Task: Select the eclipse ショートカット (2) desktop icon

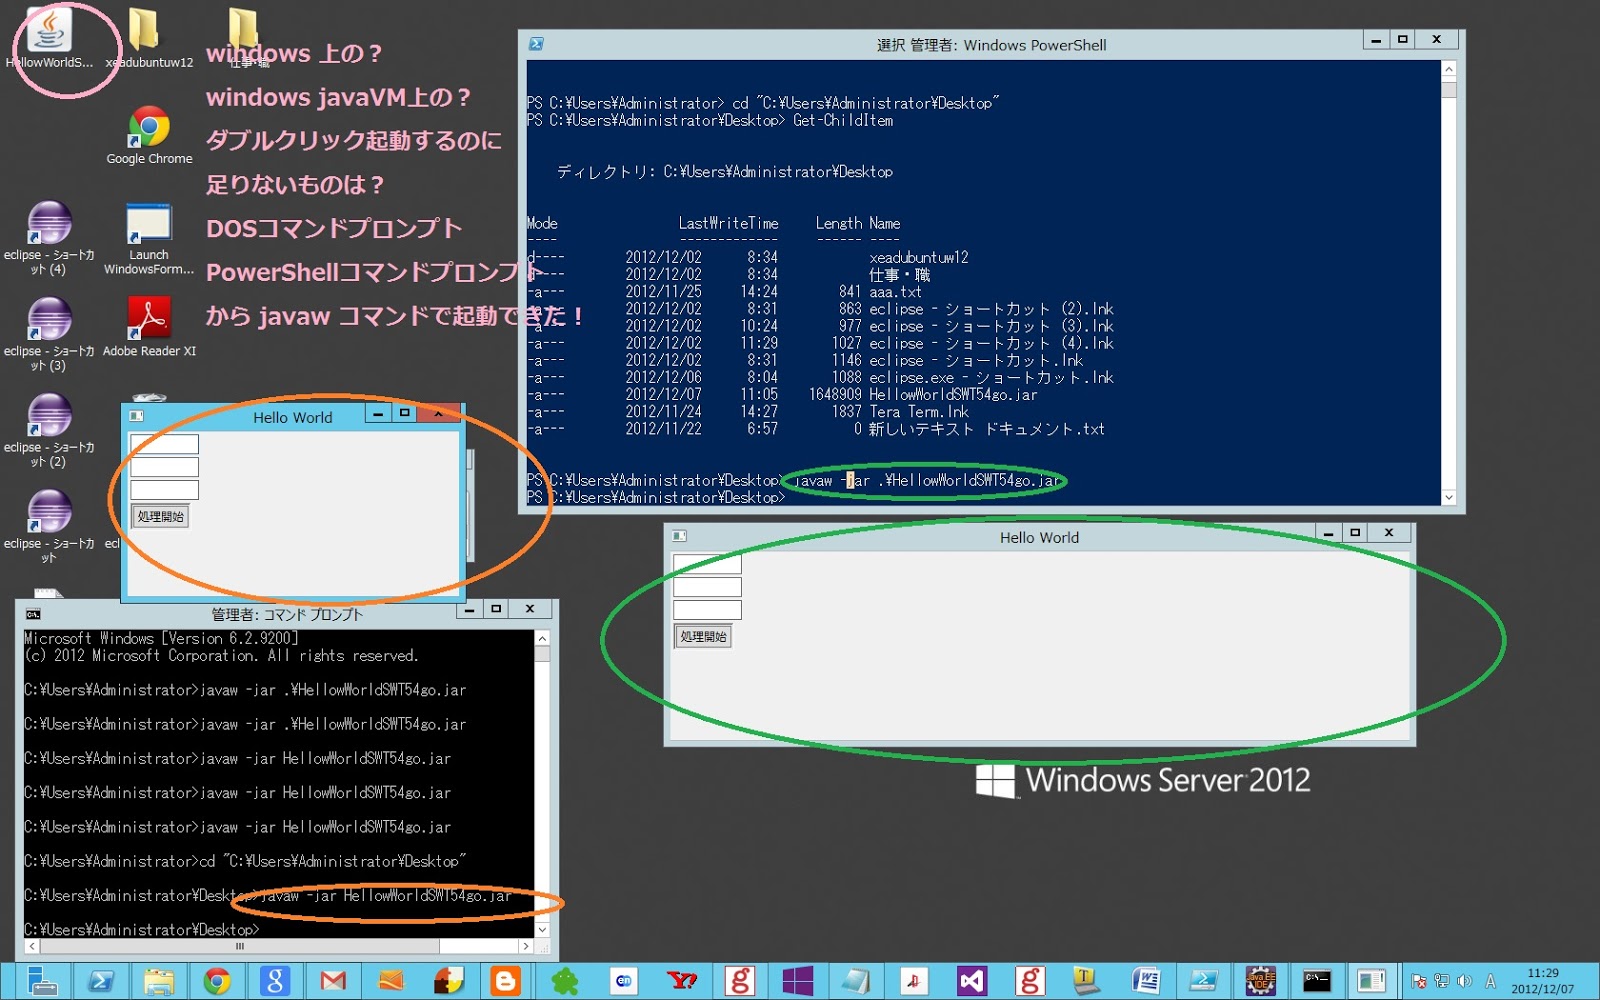Action: tap(49, 430)
